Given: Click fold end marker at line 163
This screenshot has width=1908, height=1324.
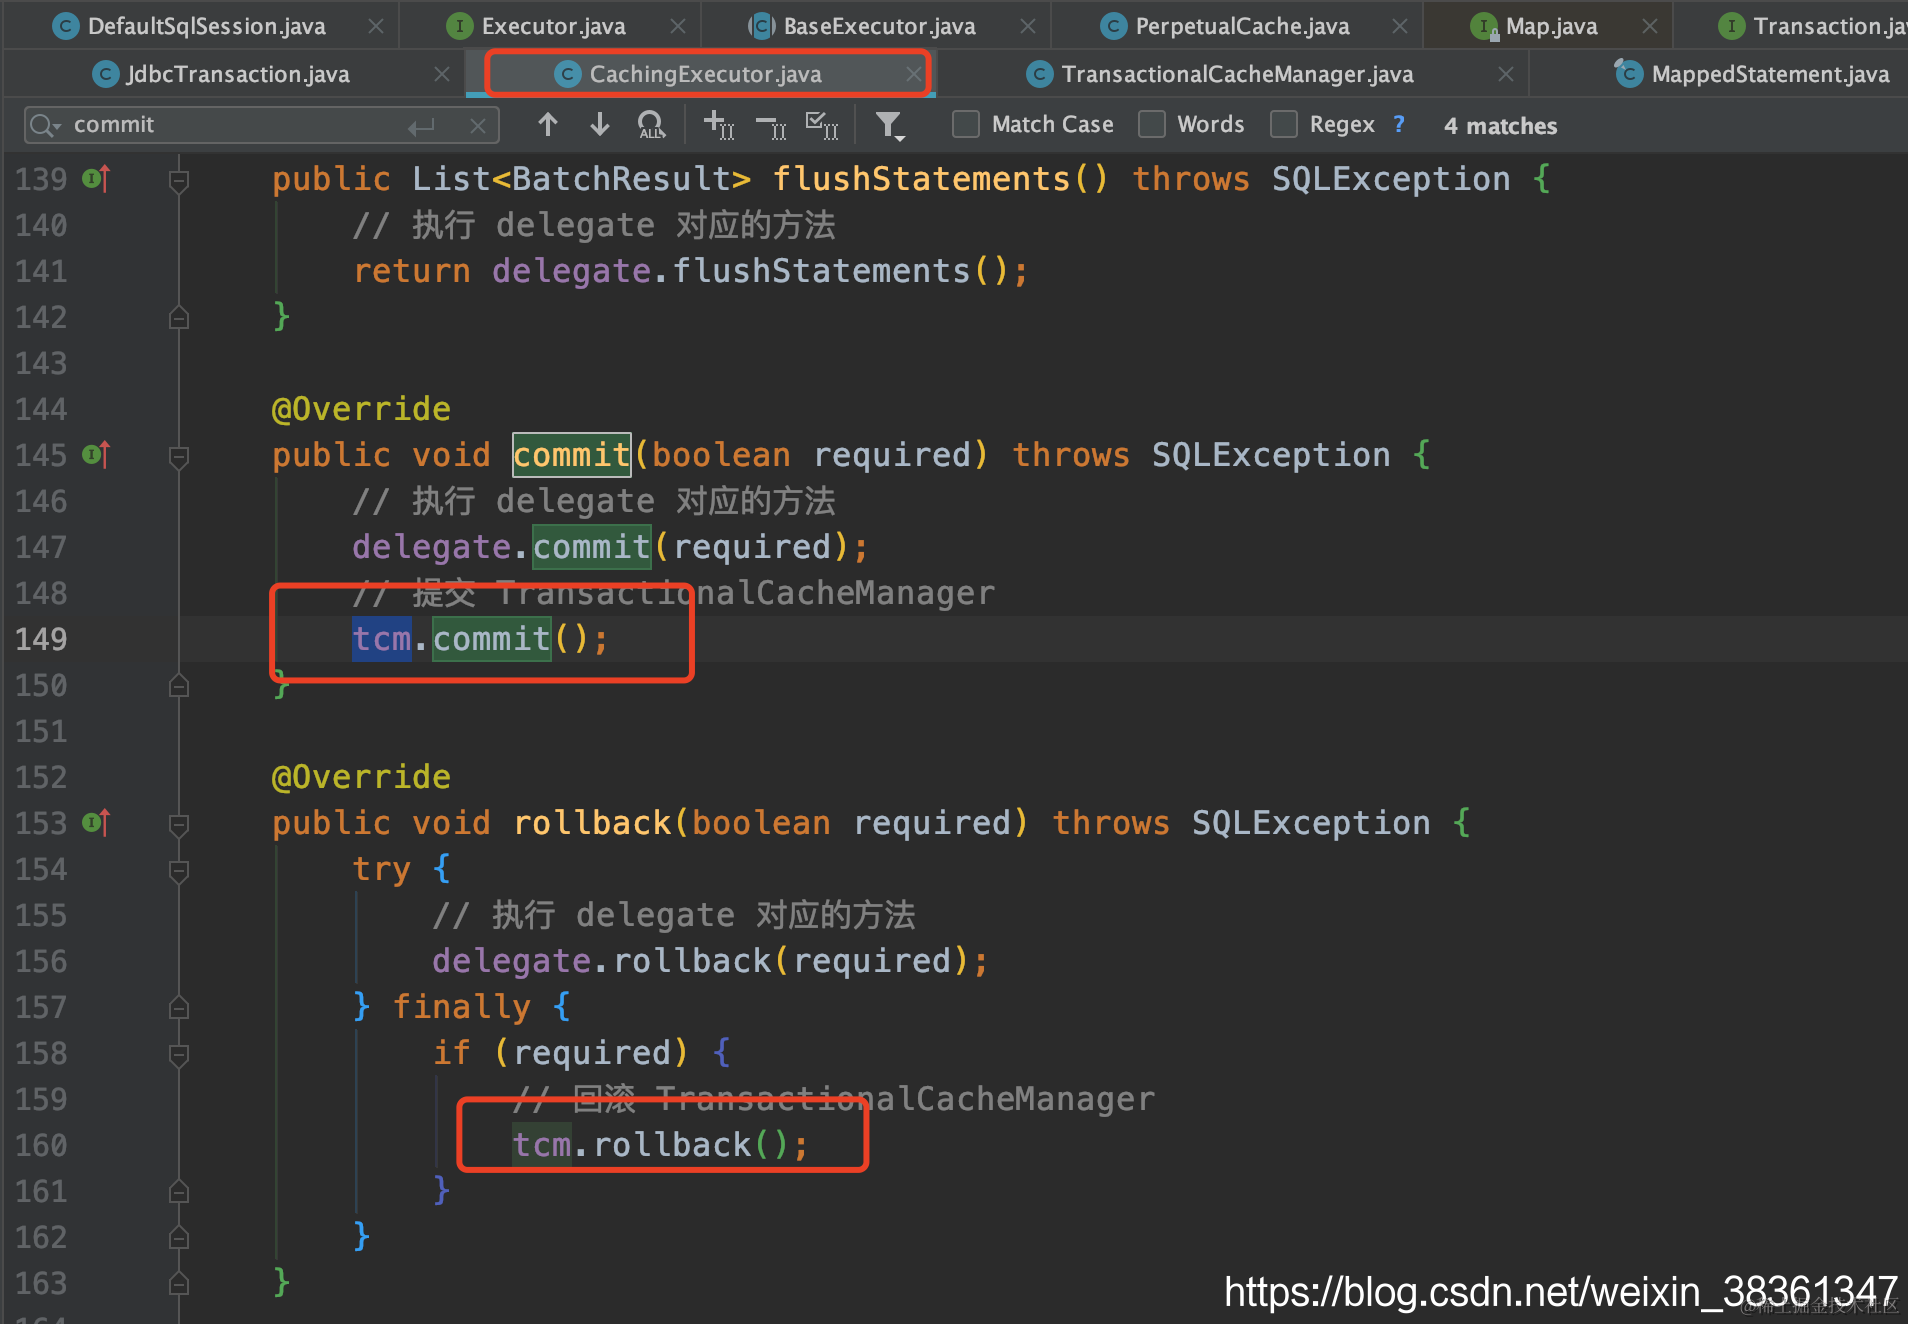Looking at the screenshot, I should (x=179, y=1284).
